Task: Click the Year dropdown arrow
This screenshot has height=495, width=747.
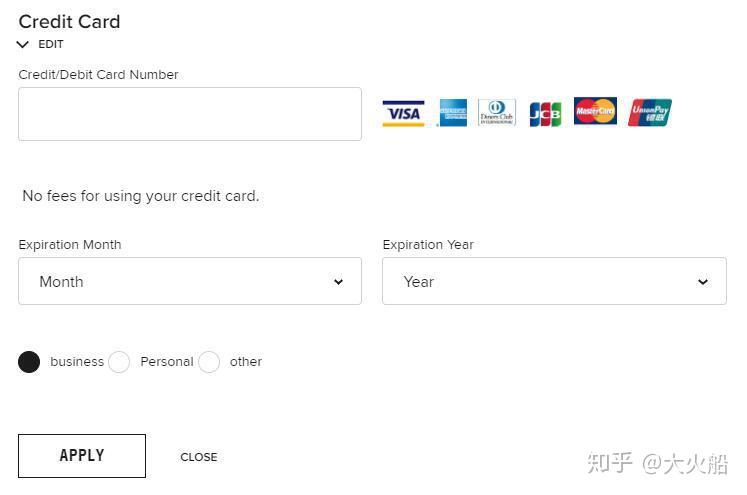Action: pos(703,282)
